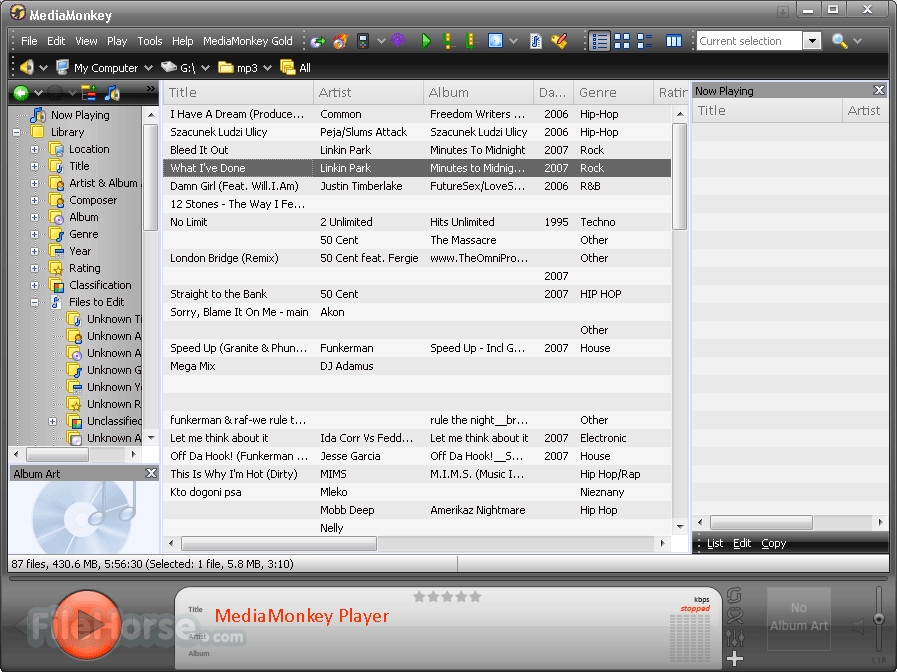Open the G:\ drive breadcrumb dropdown arrow
897x672 pixels.
tap(205, 68)
